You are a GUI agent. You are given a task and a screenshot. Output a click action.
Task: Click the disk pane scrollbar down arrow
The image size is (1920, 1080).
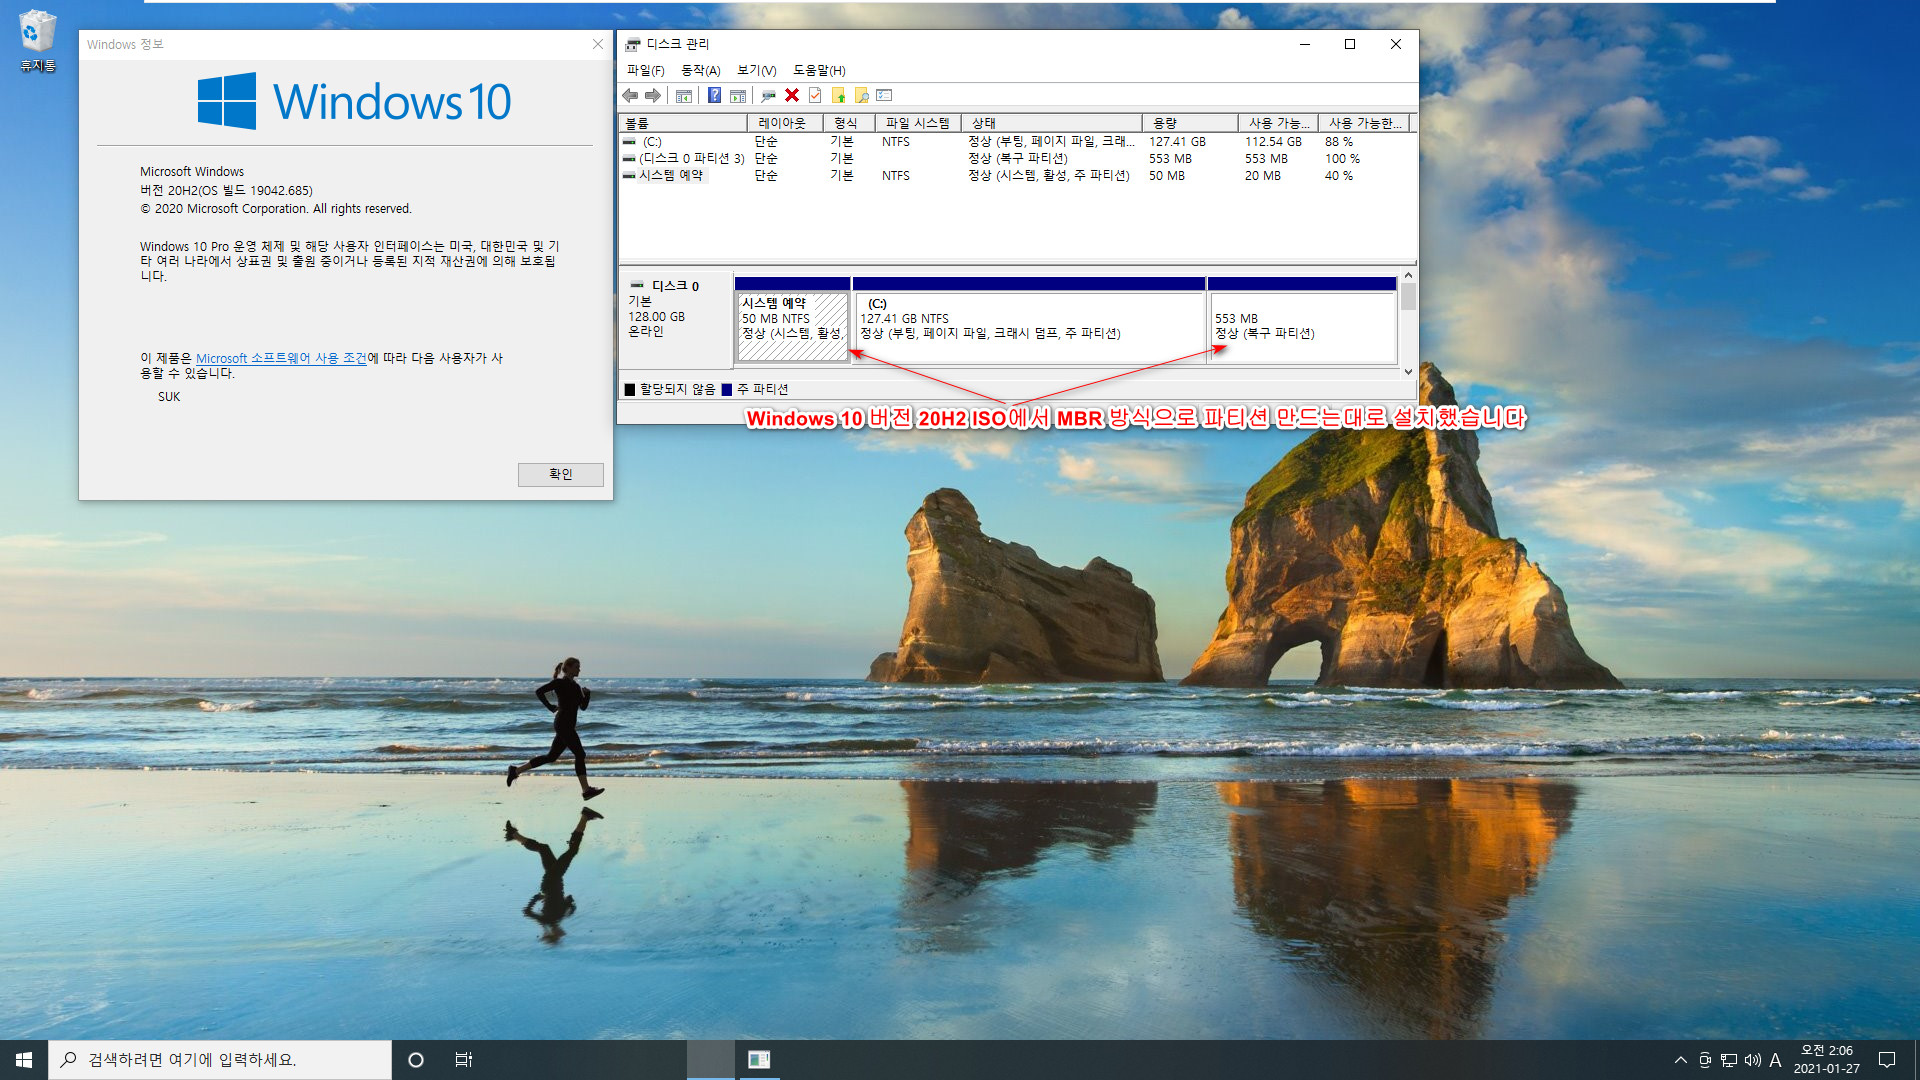[x=1408, y=371]
